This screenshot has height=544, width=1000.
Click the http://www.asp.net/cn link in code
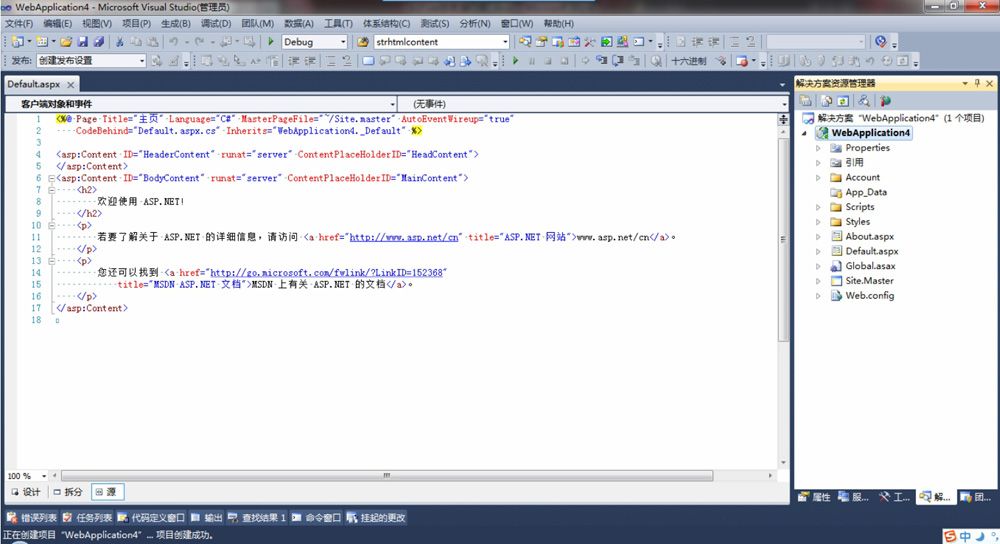tap(404, 237)
